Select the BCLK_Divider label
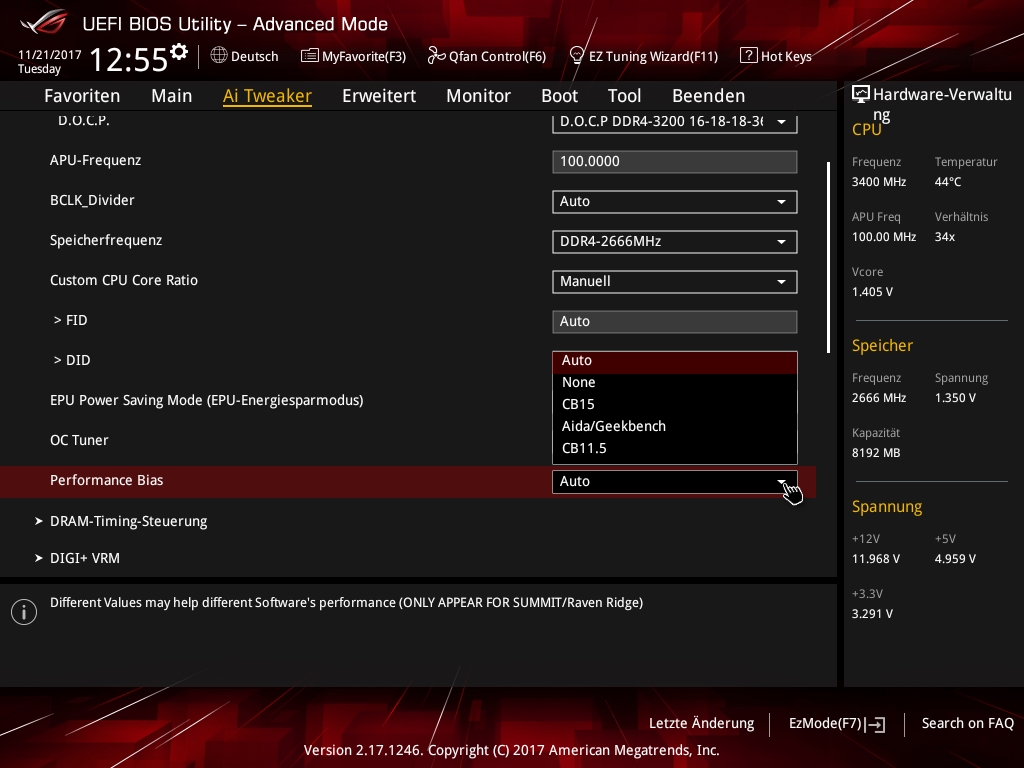Viewport: 1024px width, 768px height. tap(92, 200)
